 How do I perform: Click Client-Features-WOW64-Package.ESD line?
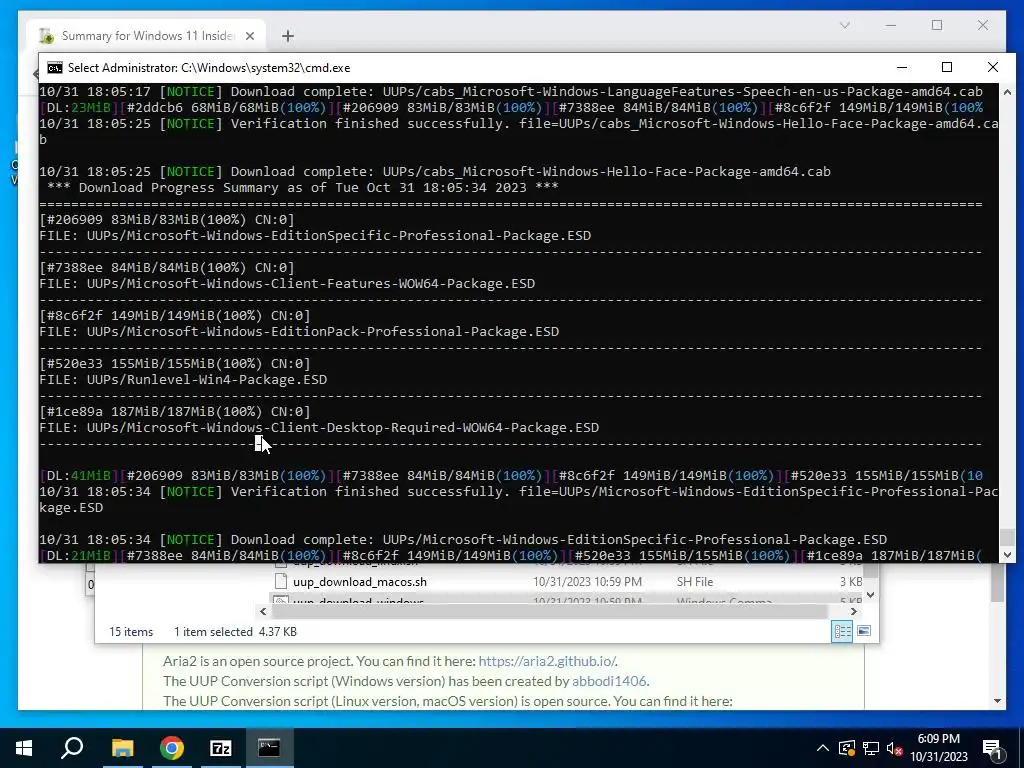287,283
